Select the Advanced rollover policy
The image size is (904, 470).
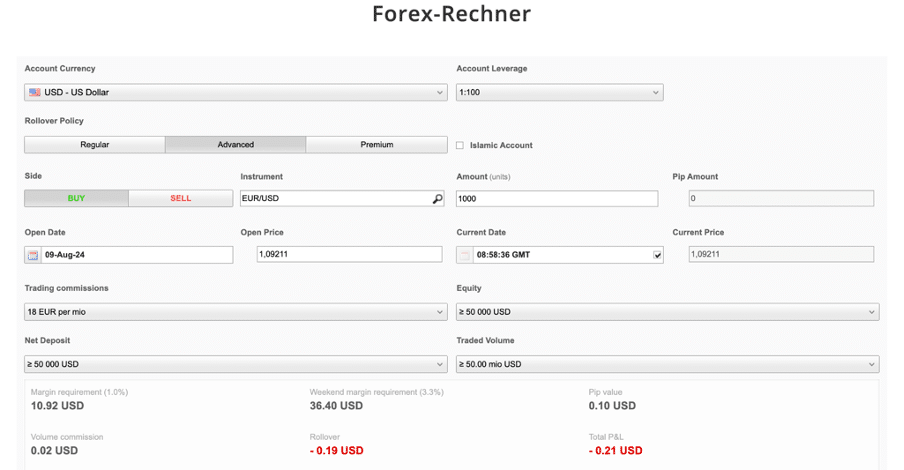(235, 145)
